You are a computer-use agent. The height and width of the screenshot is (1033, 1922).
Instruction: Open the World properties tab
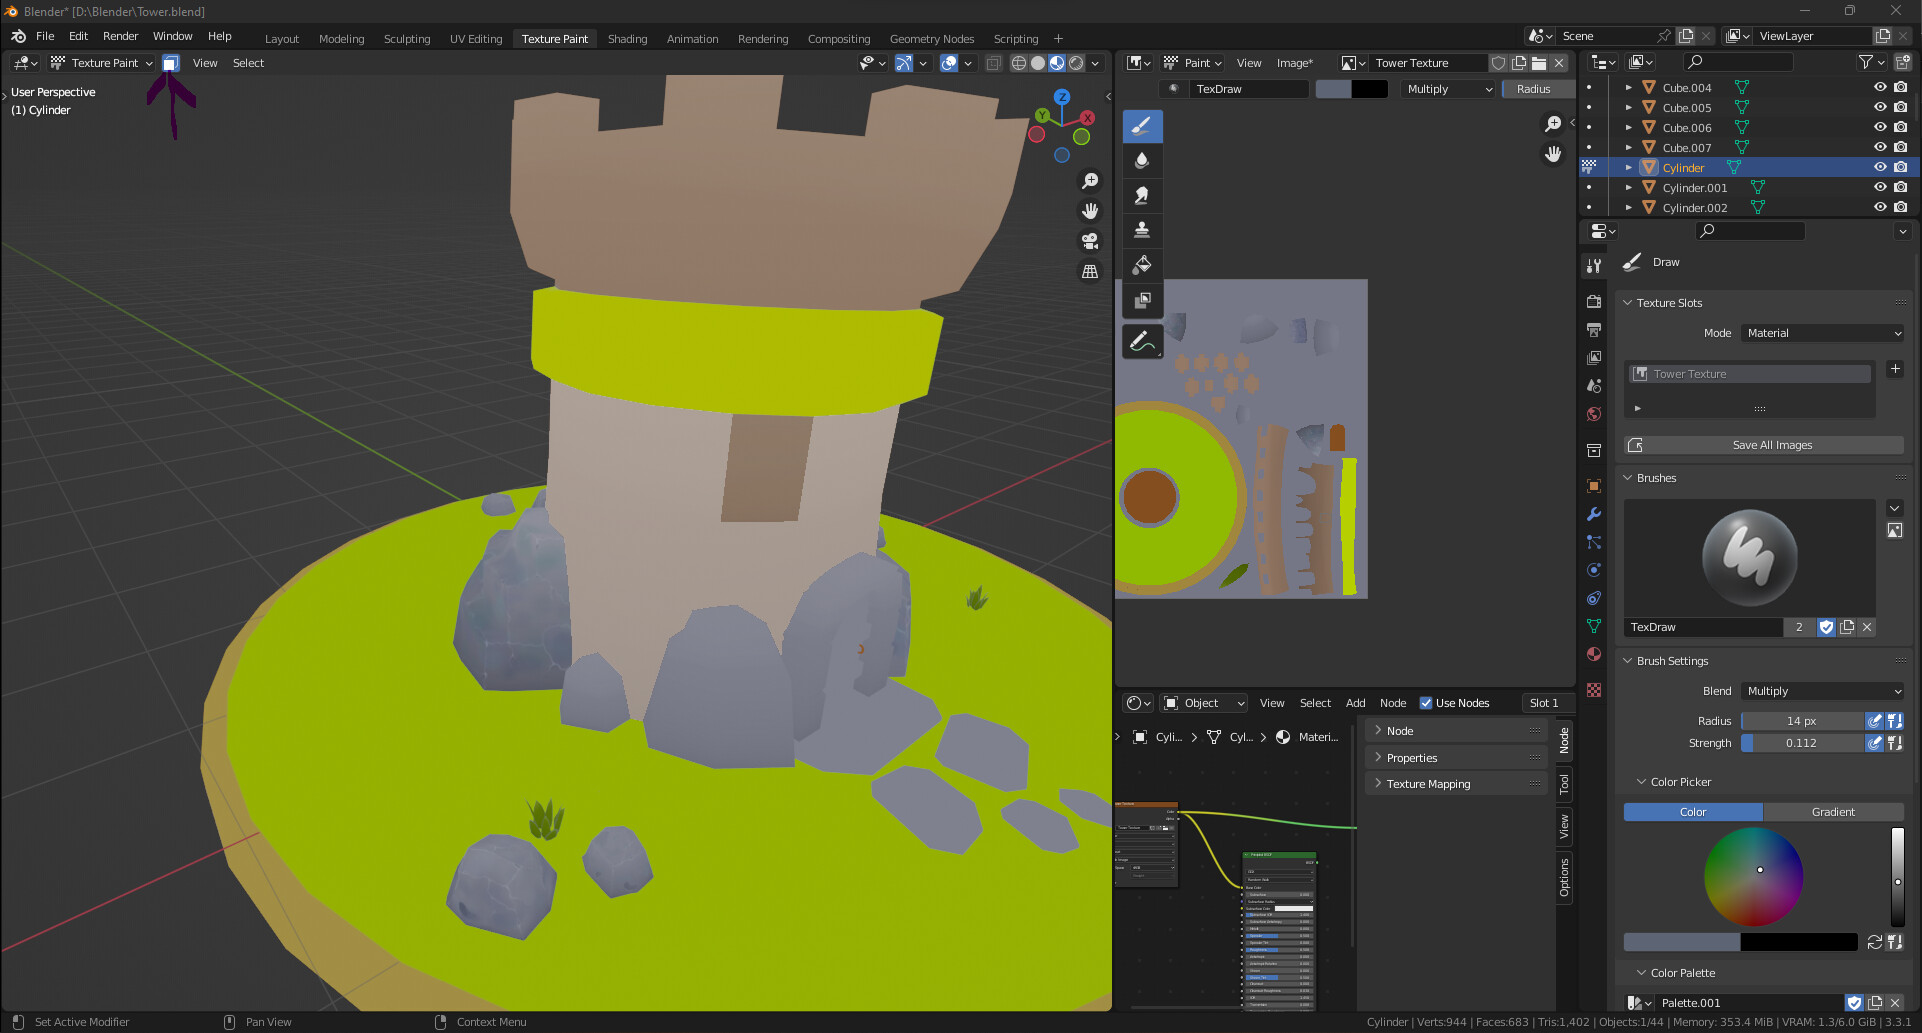pyautogui.click(x=1594, y=414)
